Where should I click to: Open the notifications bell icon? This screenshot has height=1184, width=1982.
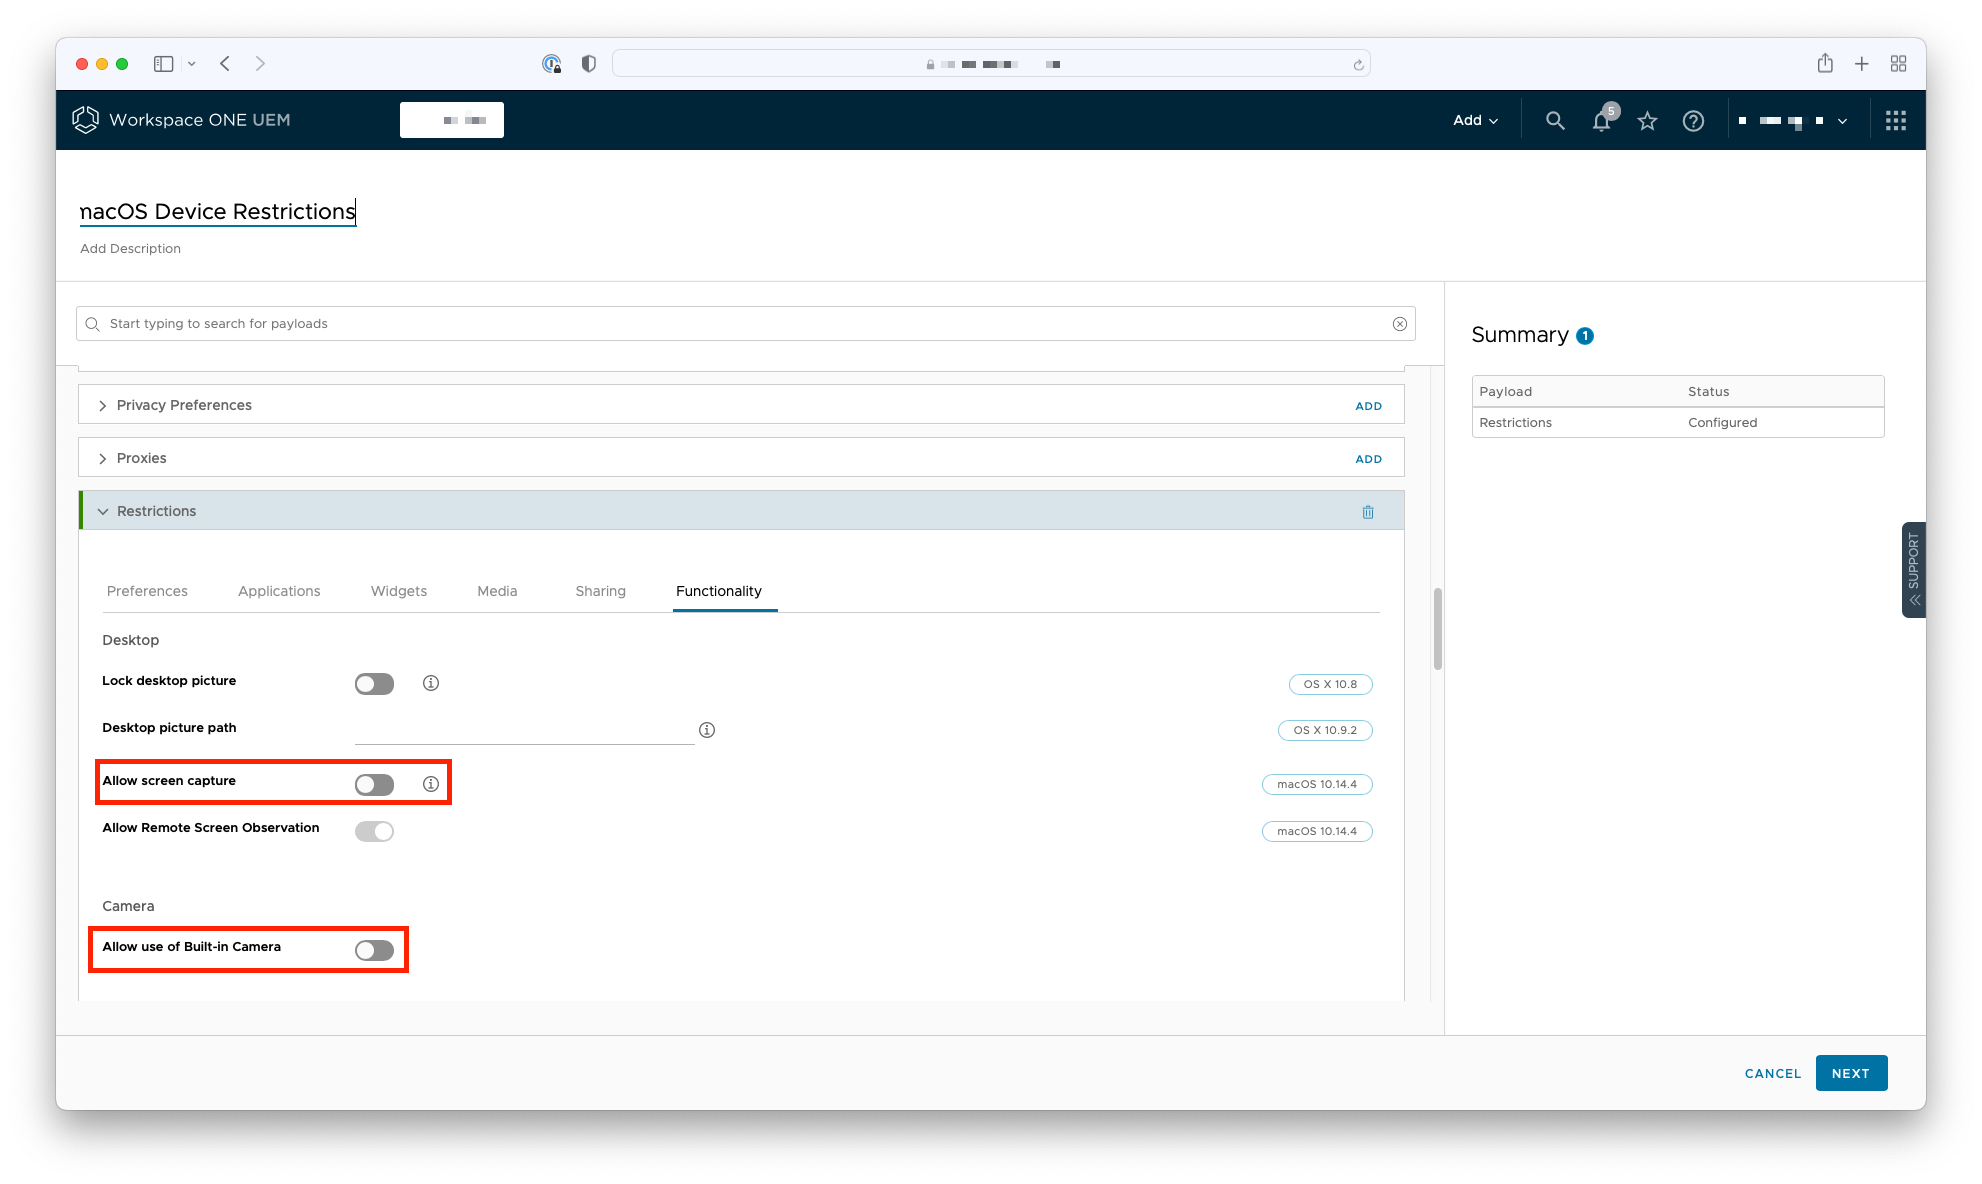pyautogui.click(x=1601, y=120)
